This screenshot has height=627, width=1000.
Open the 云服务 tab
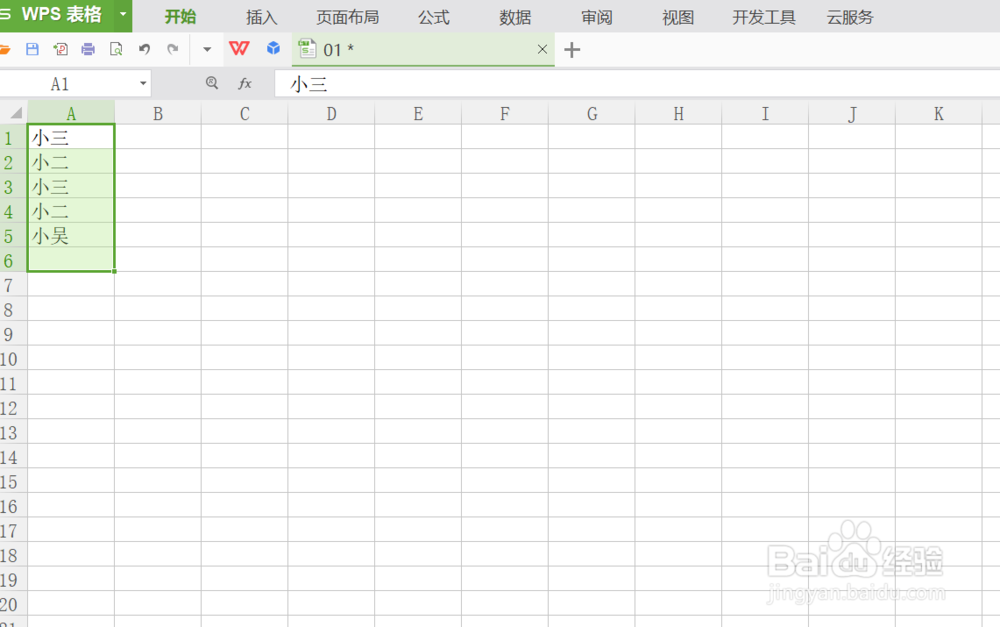click(850, 17)
